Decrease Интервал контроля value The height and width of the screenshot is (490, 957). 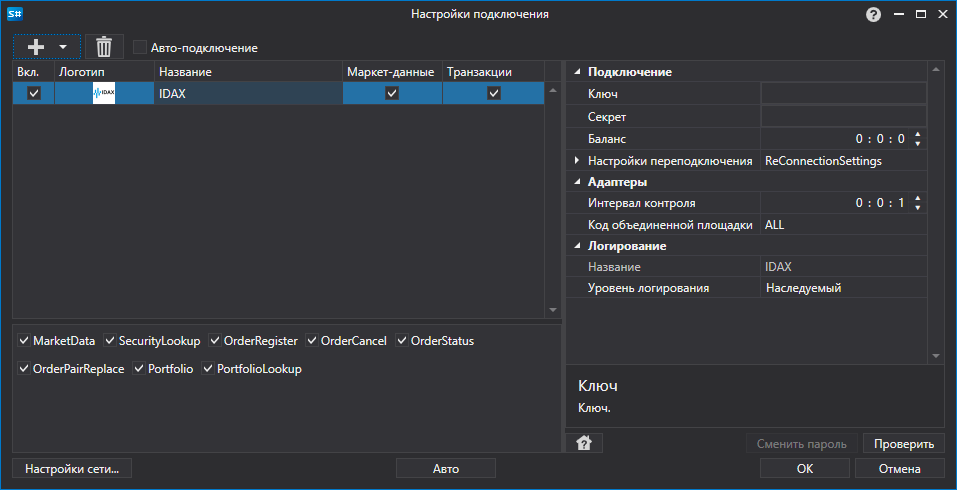pyautogui.click(x=917, y=208)
